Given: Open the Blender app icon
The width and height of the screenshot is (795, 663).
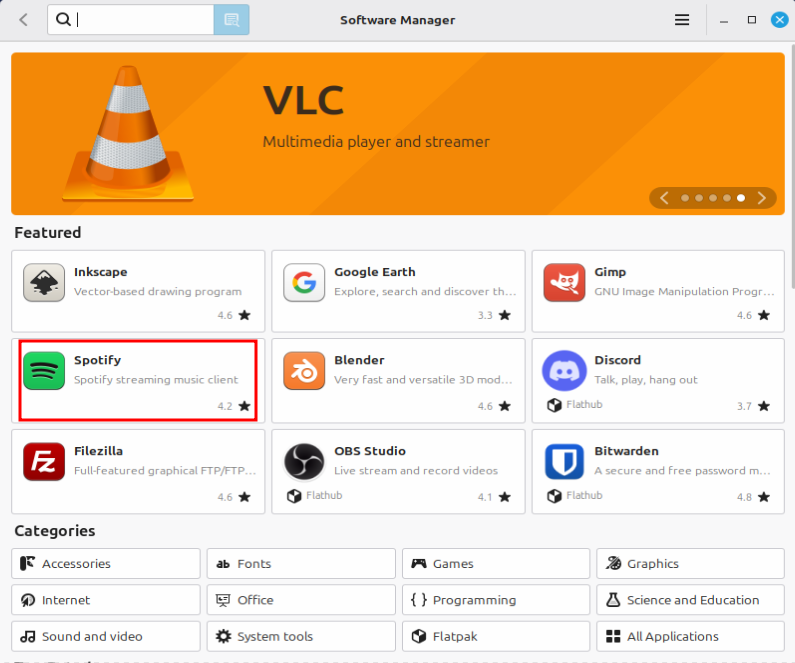Looking at the screenshot, I should pyautogui.click(x=304, y=371).
